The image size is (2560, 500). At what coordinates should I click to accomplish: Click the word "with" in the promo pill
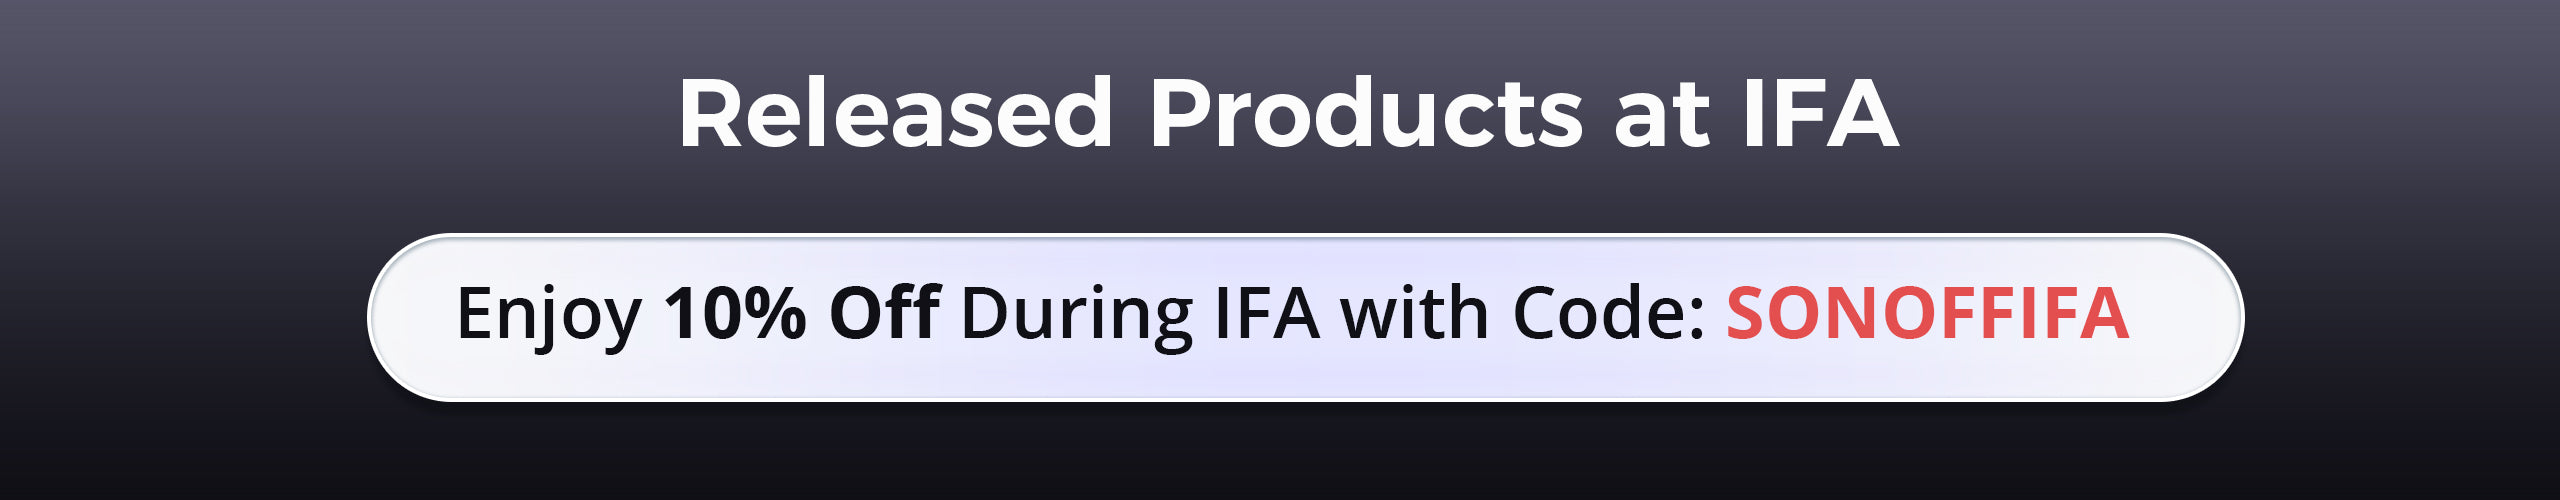[1414, 314]
